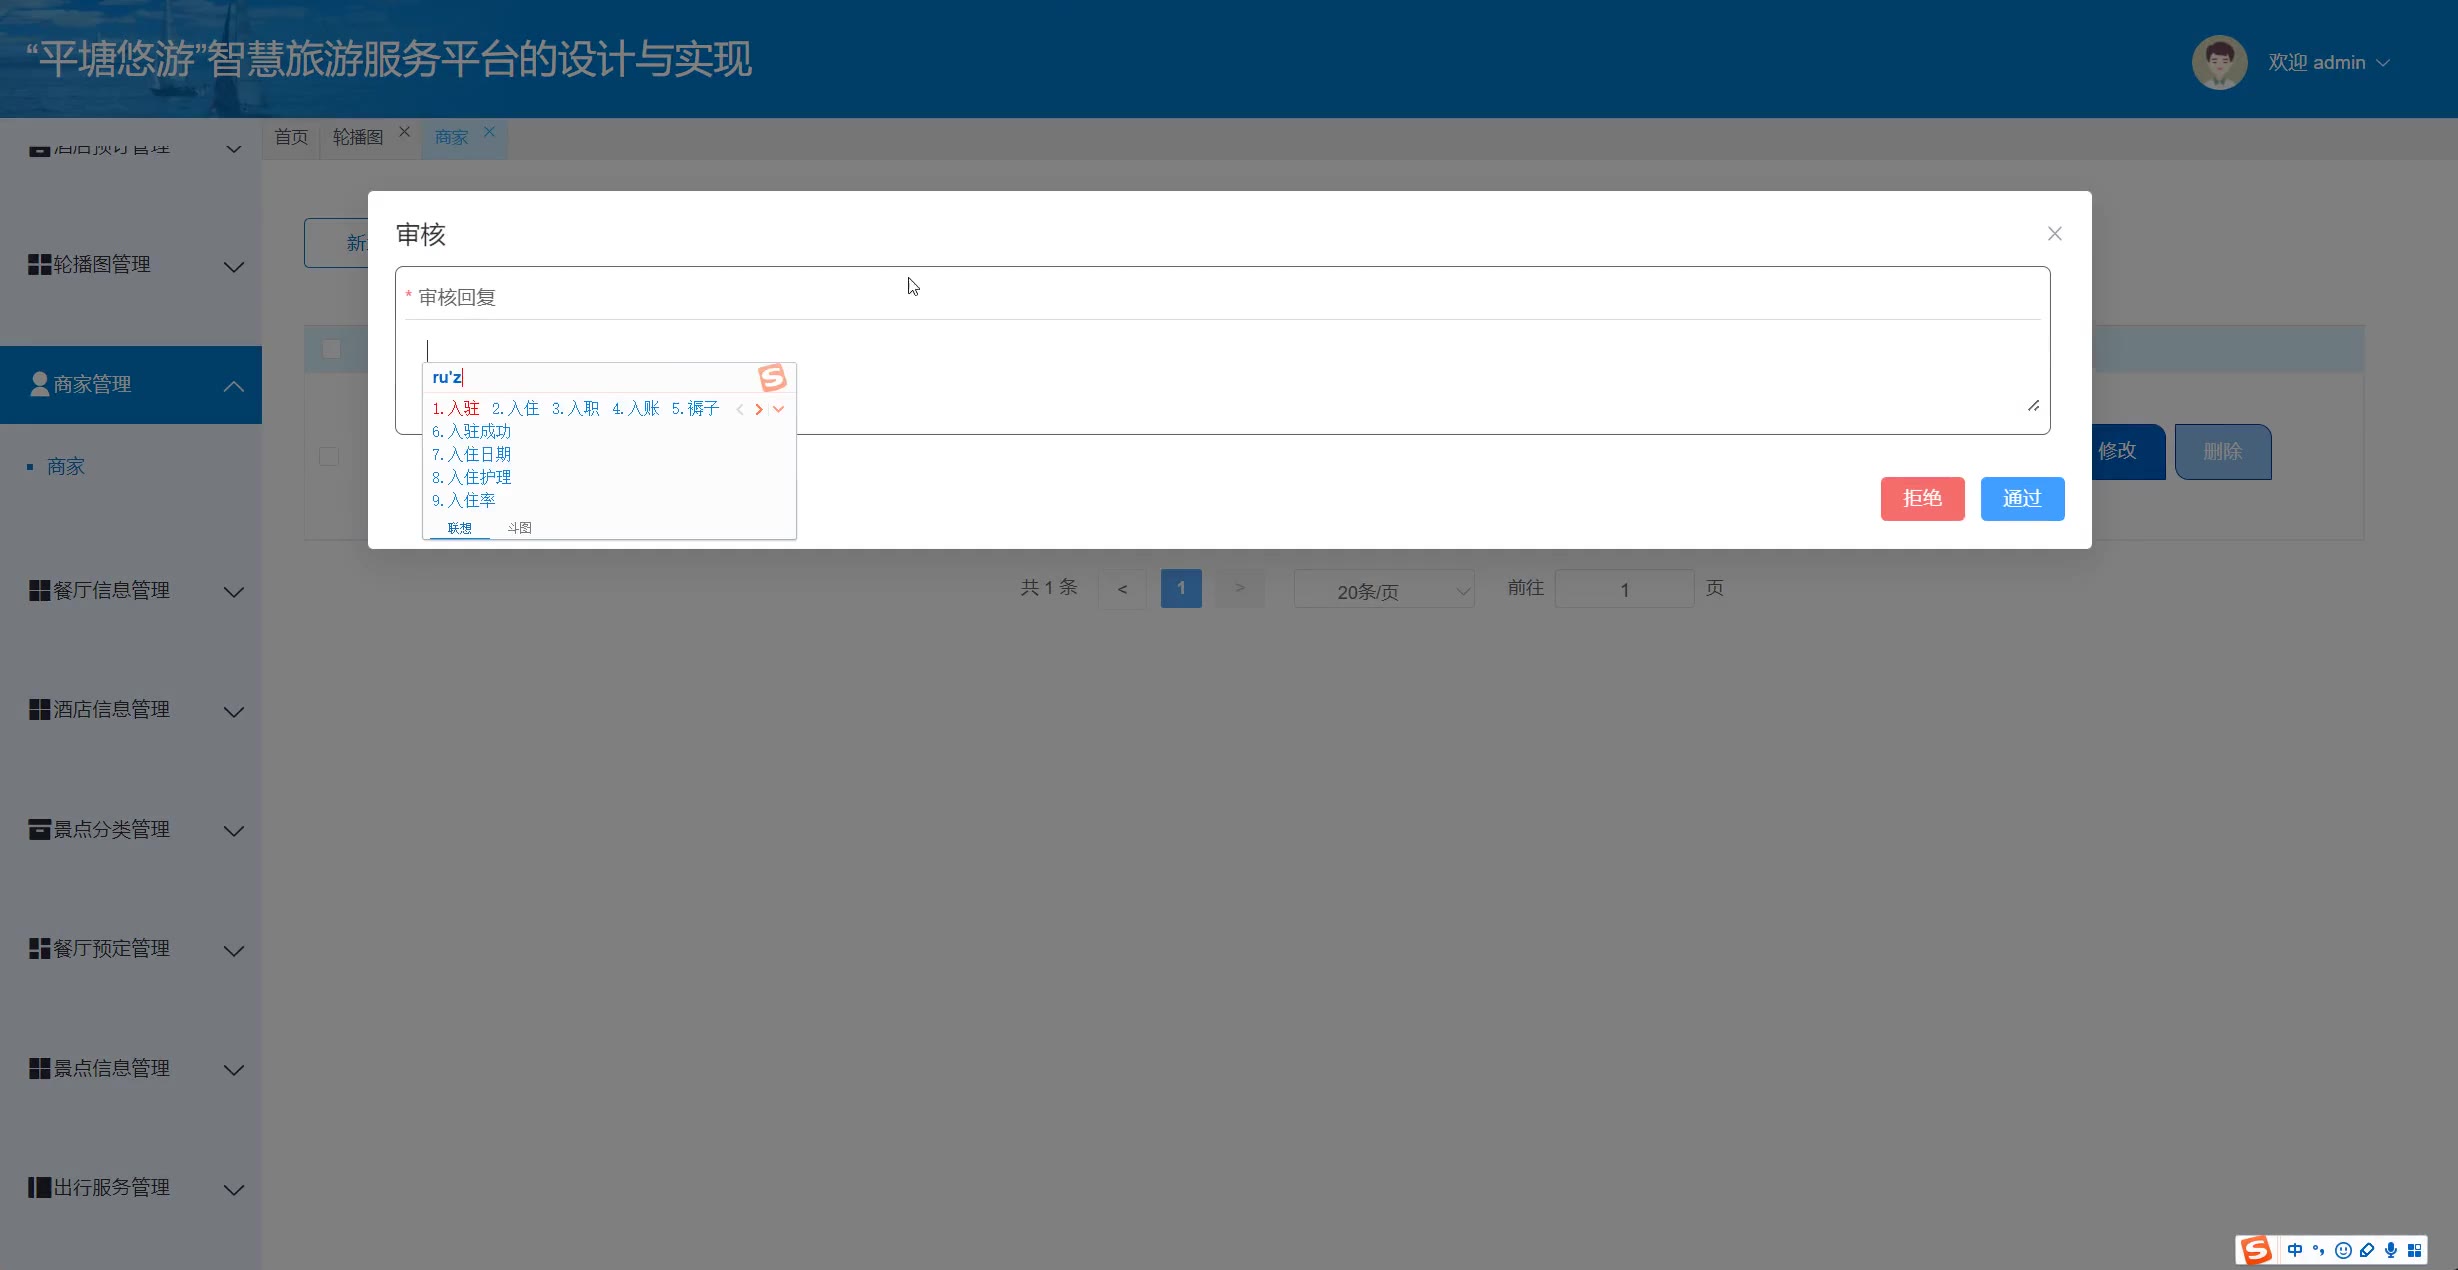Toggle Chinese punctuation mode in the IME toolbar
Viewport: 2458px width, 1270px height.
coord(2318,1250)
